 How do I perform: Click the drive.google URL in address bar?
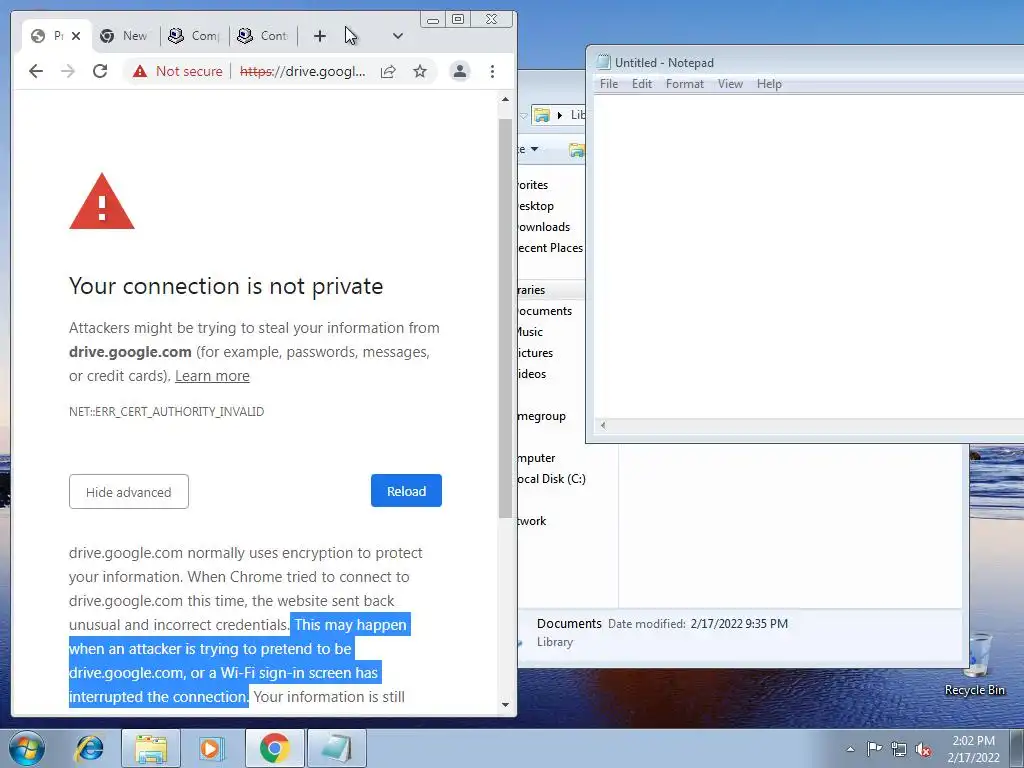pos(302,71)
